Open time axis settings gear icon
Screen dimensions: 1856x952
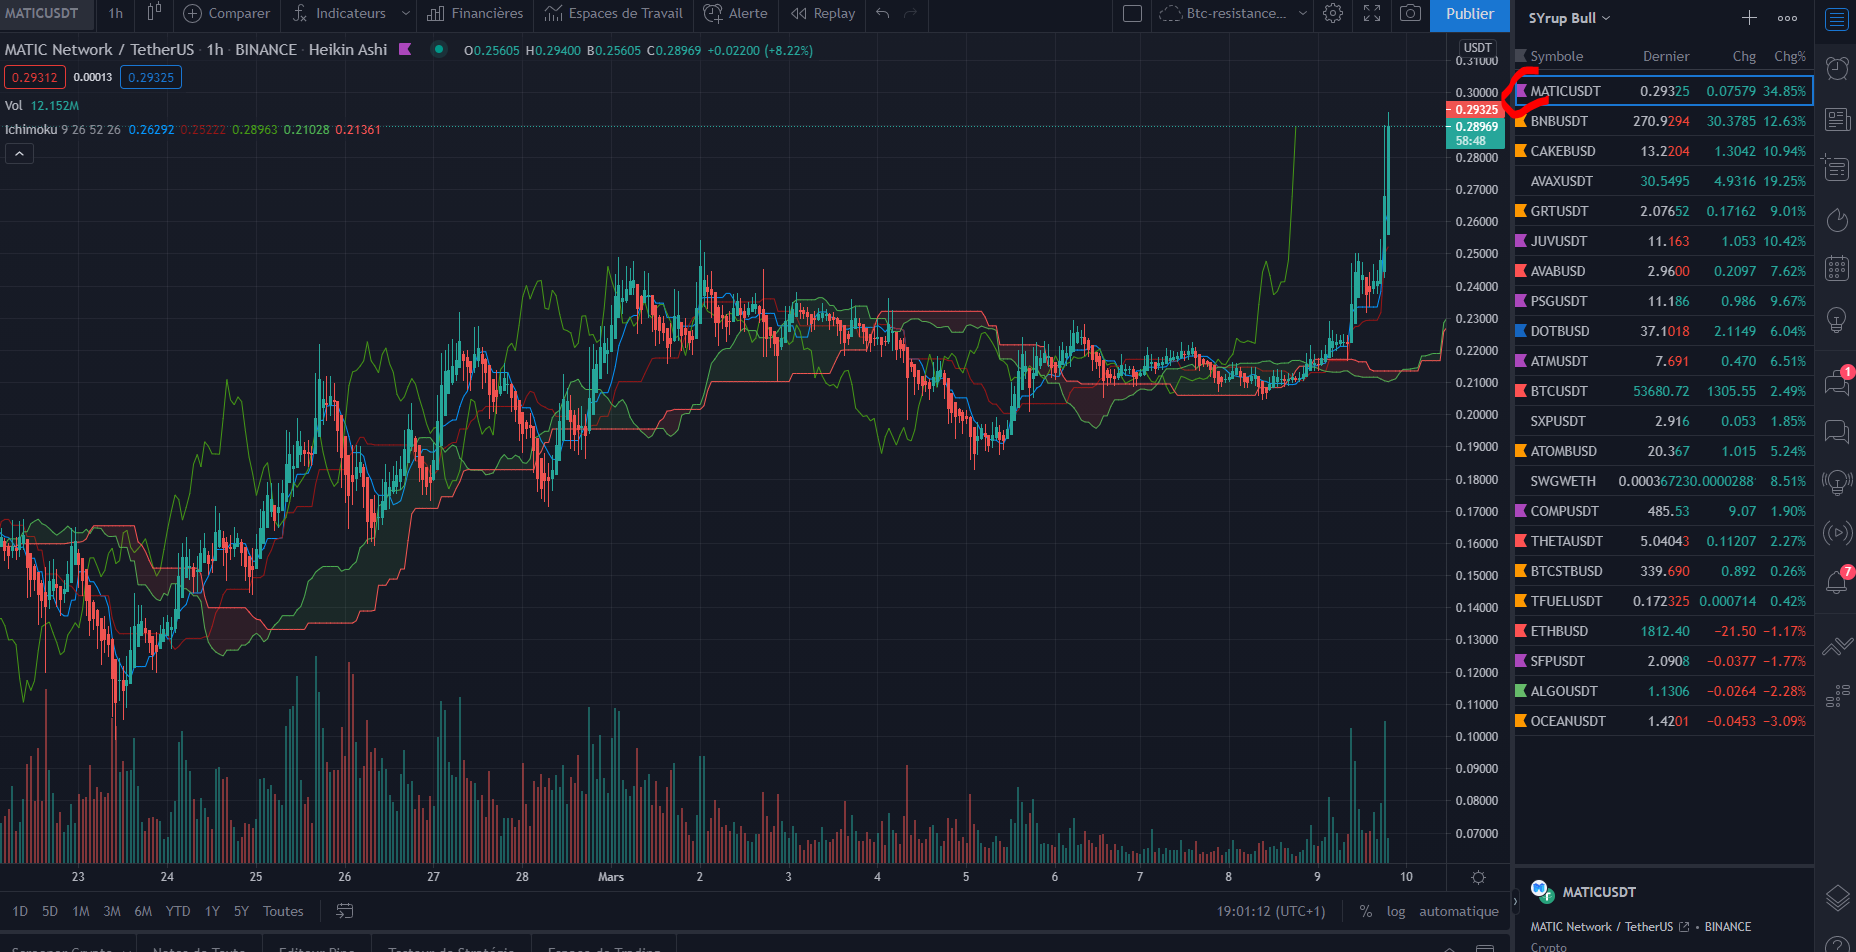point(1479,877)
